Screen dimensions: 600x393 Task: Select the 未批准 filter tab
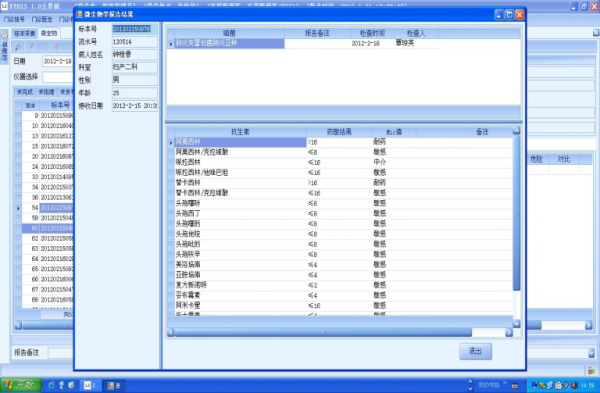[x=46, y=92]
